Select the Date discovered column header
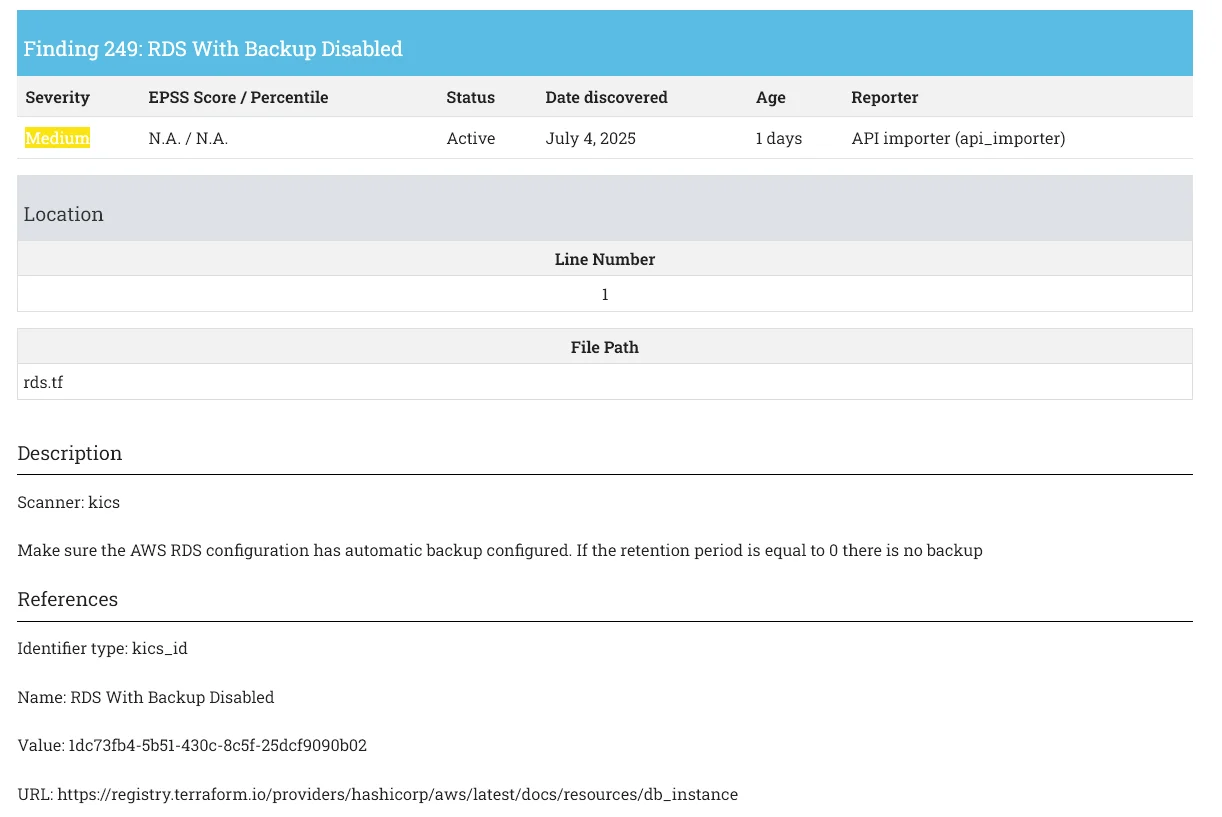The height and width of the screenshot is (817, 1222). (x=606, y=97)
